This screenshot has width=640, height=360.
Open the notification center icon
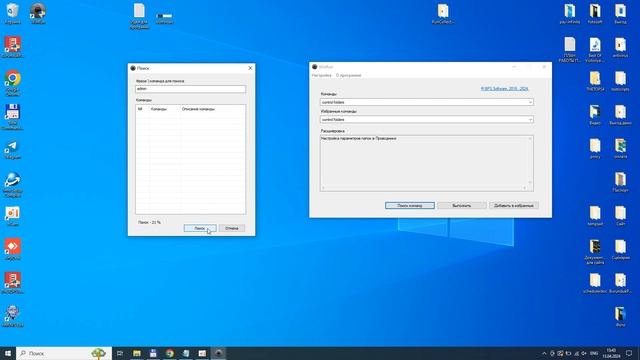(629, 353)
